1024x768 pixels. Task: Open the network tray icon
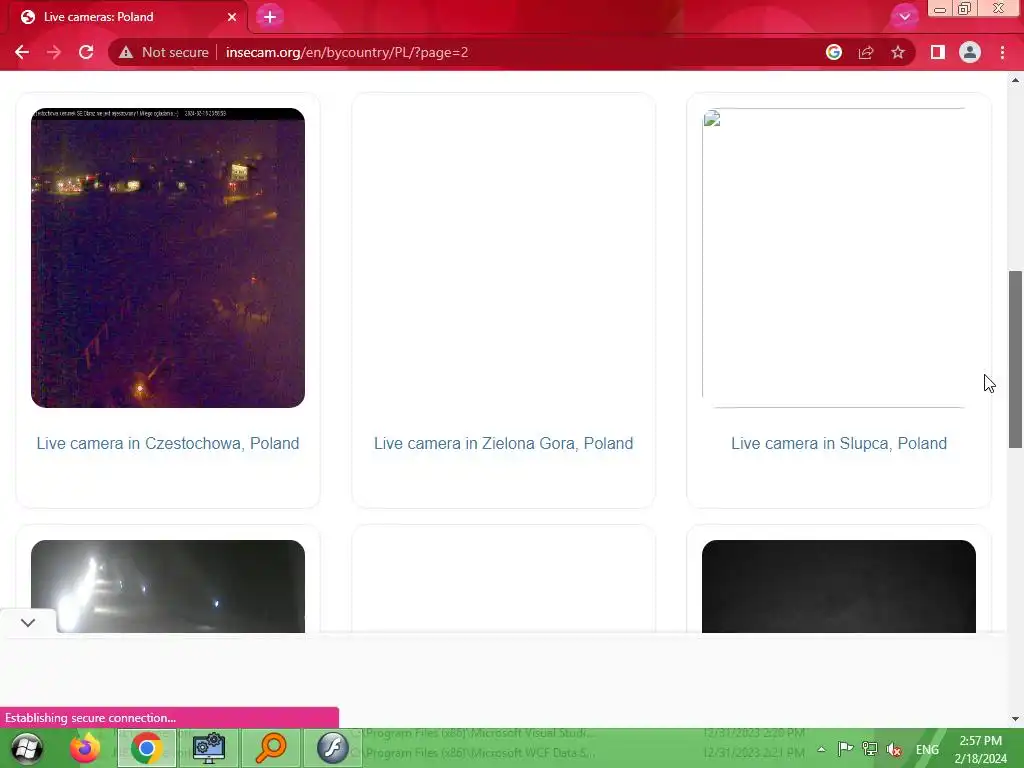point(869,749)
